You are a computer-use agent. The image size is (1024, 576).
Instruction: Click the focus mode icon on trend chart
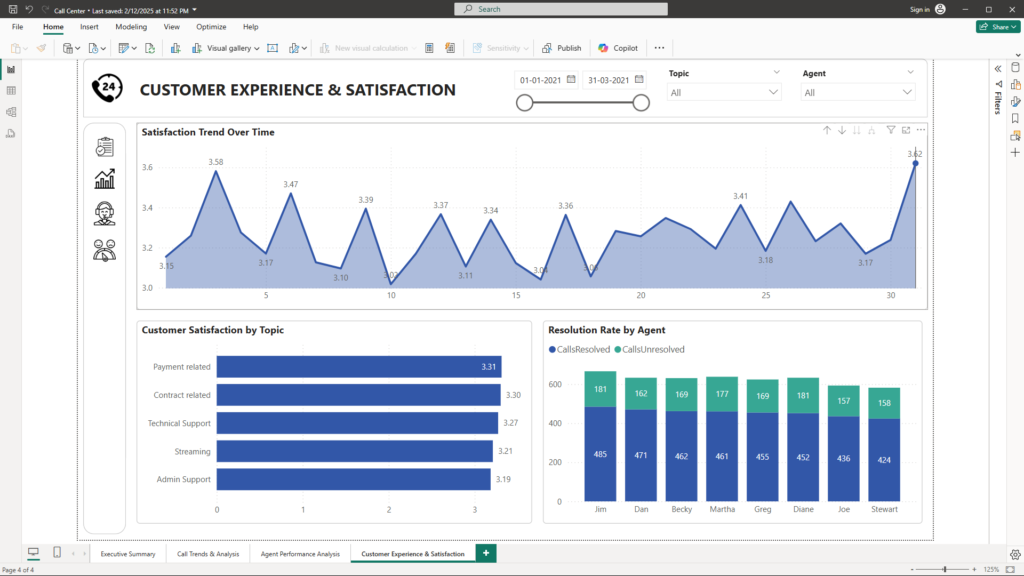coord(906,130)
